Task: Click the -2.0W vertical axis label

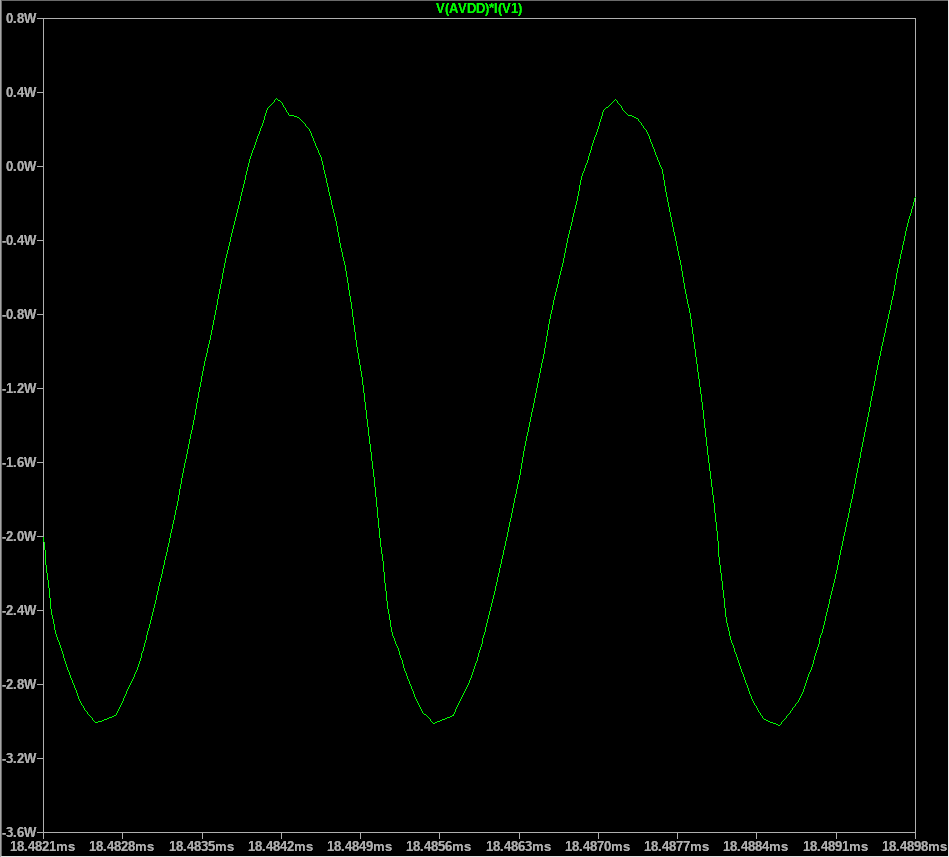Action: coord(19,536)
